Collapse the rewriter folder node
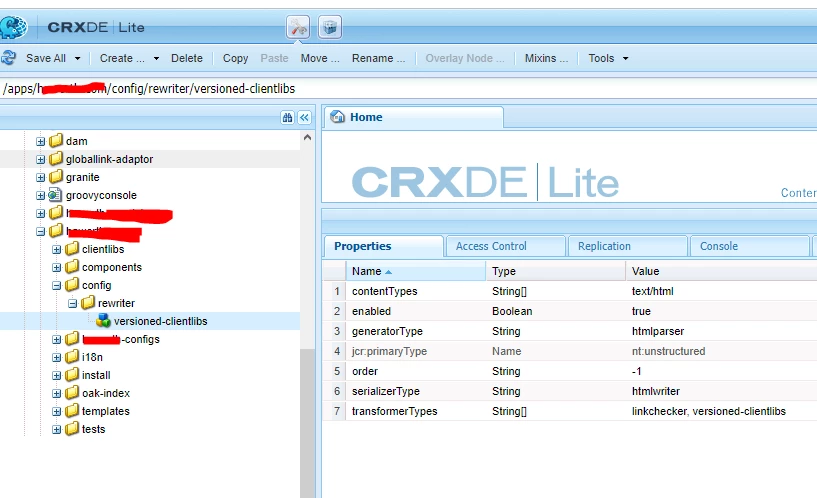 pos(73,303)
